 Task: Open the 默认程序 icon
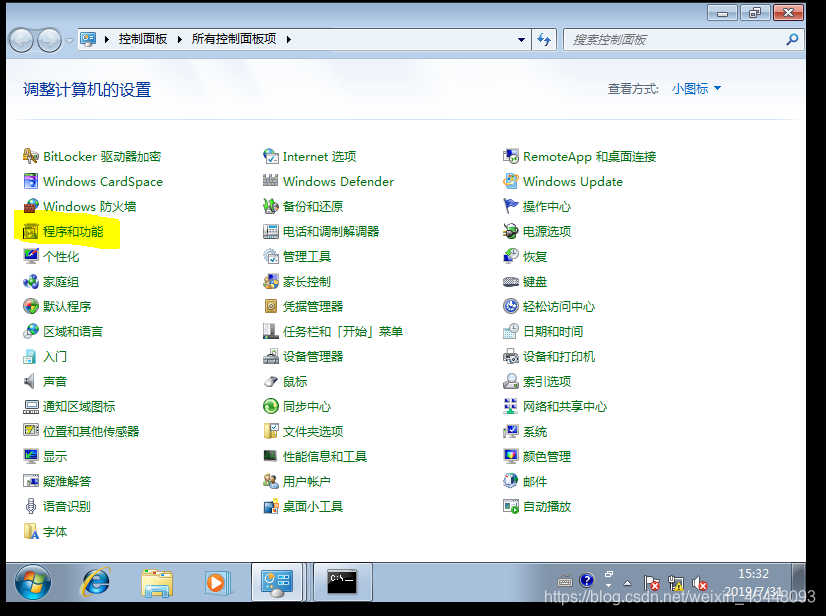[x=31, y=306]
